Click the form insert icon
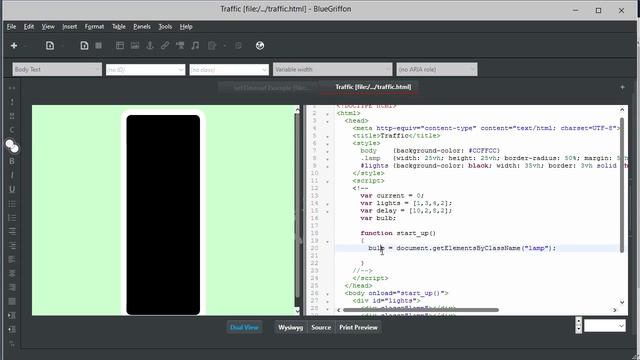The height and width of the screenshot is (360, 640). click(x=211, y=46)
